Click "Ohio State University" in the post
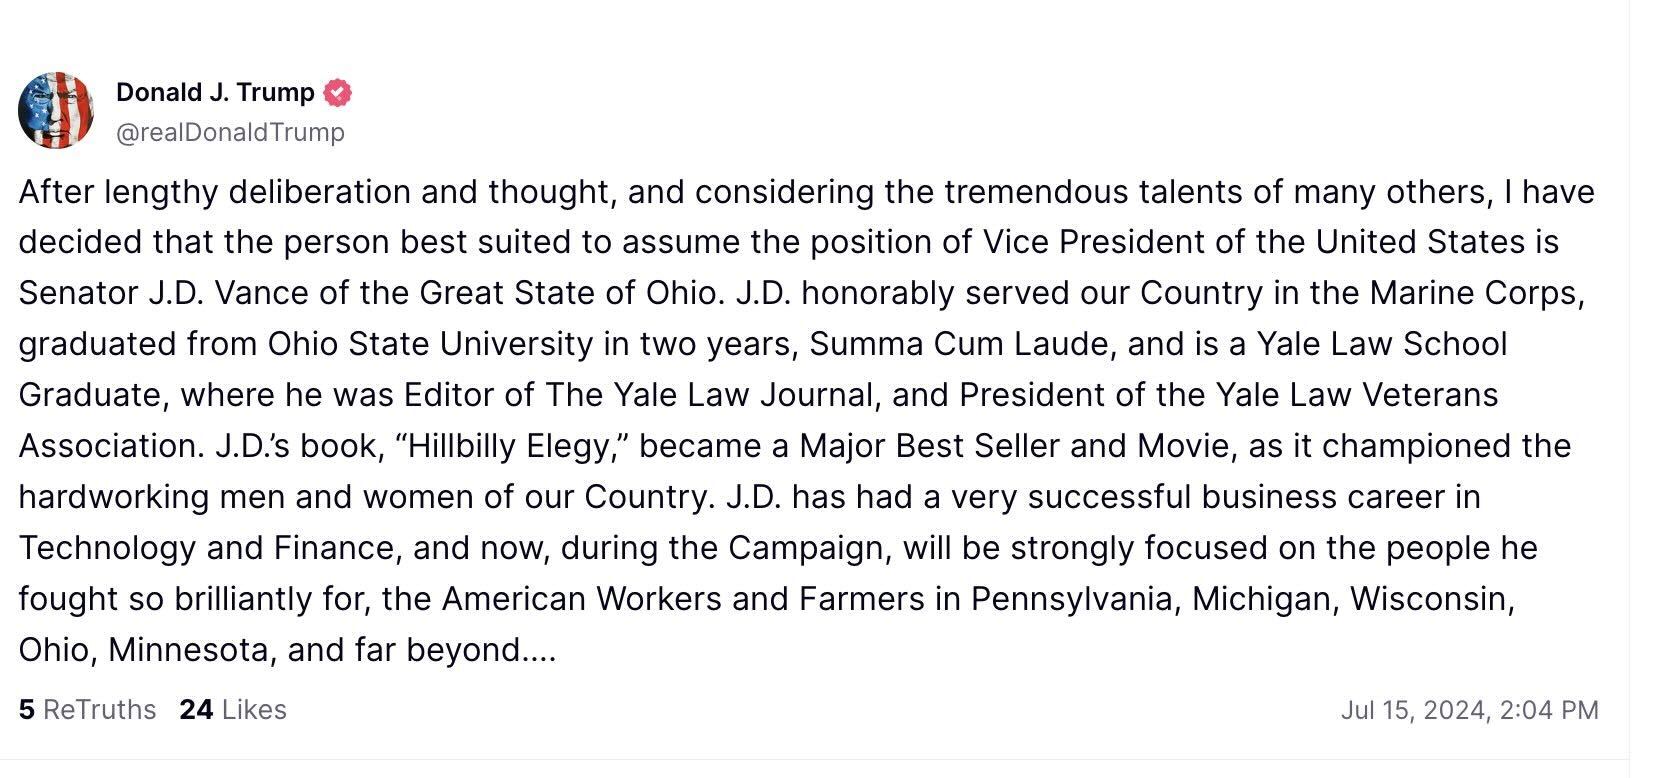The height and width of the screenshot is (778, 1664). point(430,343)
